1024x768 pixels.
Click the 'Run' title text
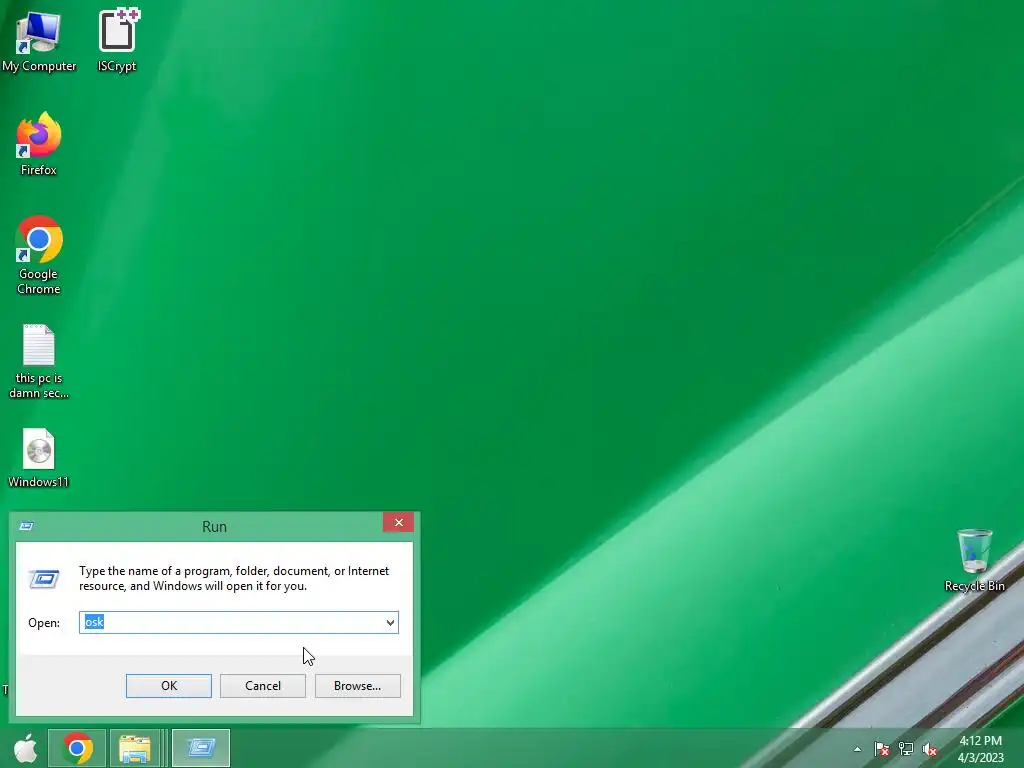(x=214, y=526)
